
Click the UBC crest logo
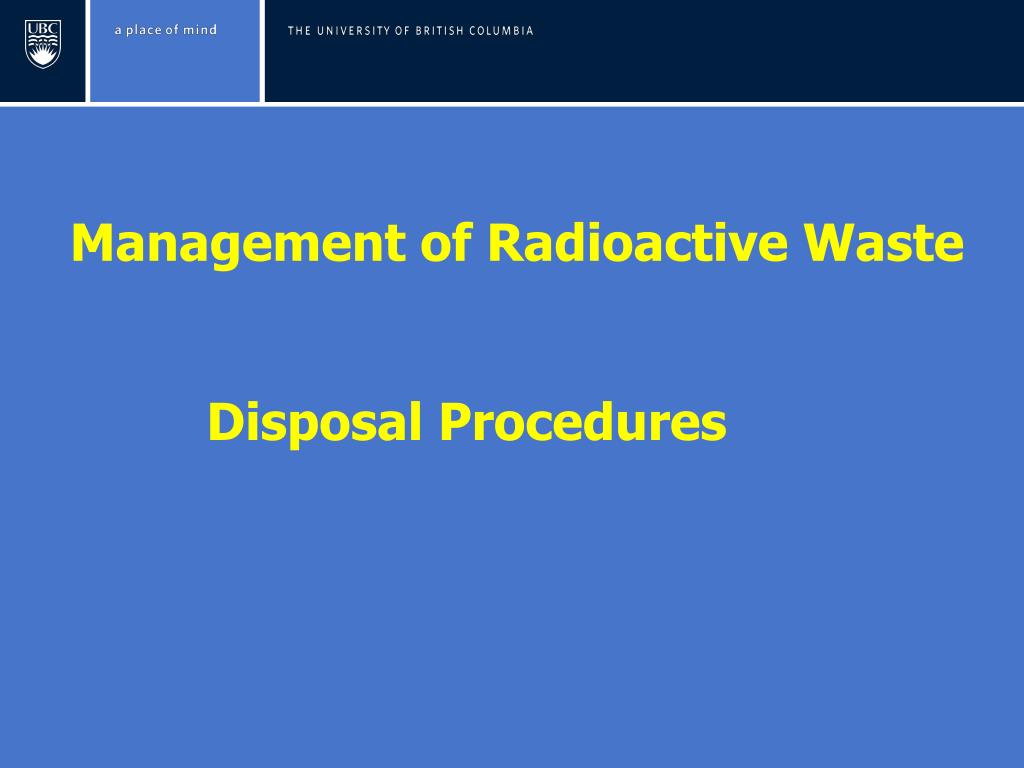[x=43, y=44]
